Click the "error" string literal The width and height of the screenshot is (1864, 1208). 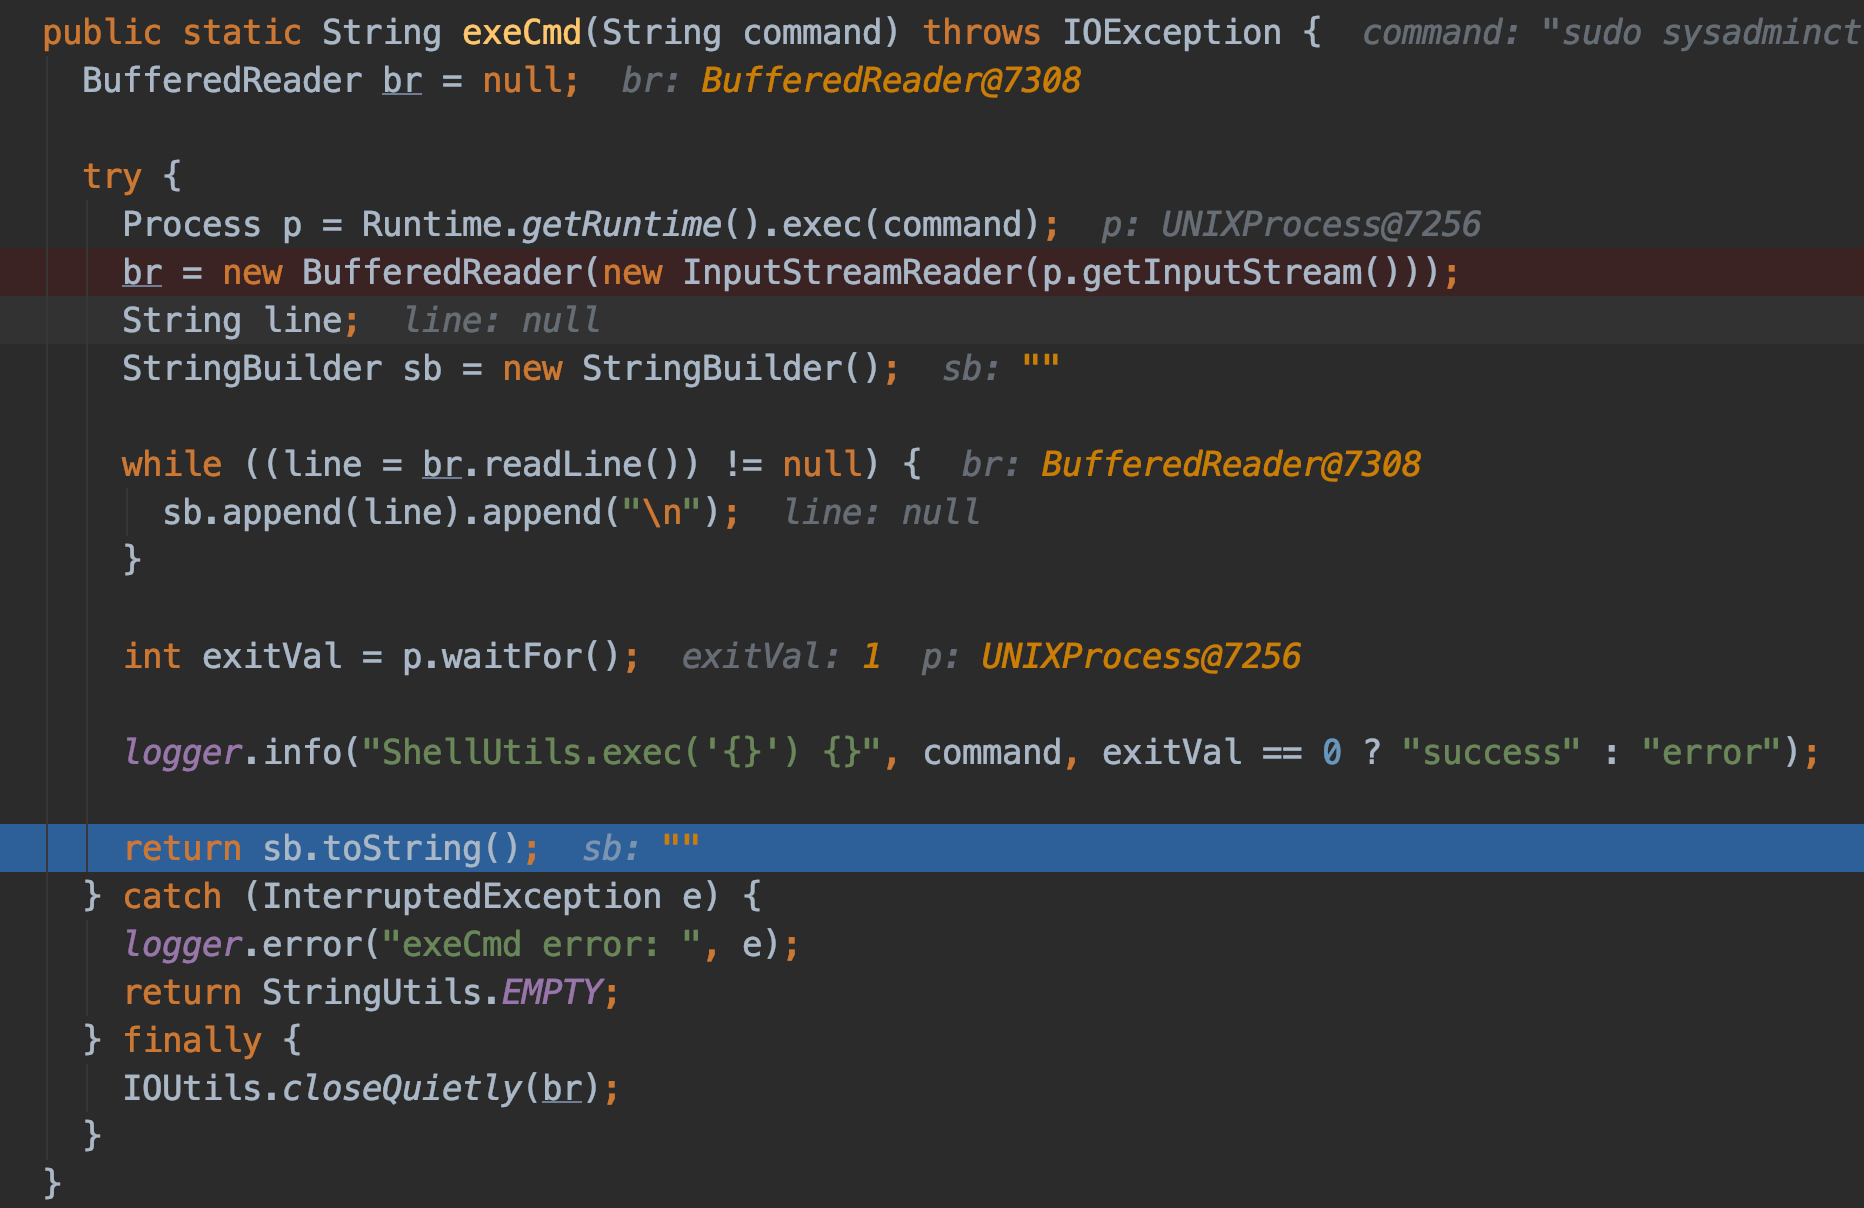pyautogui.click(x=1711, y=753)
